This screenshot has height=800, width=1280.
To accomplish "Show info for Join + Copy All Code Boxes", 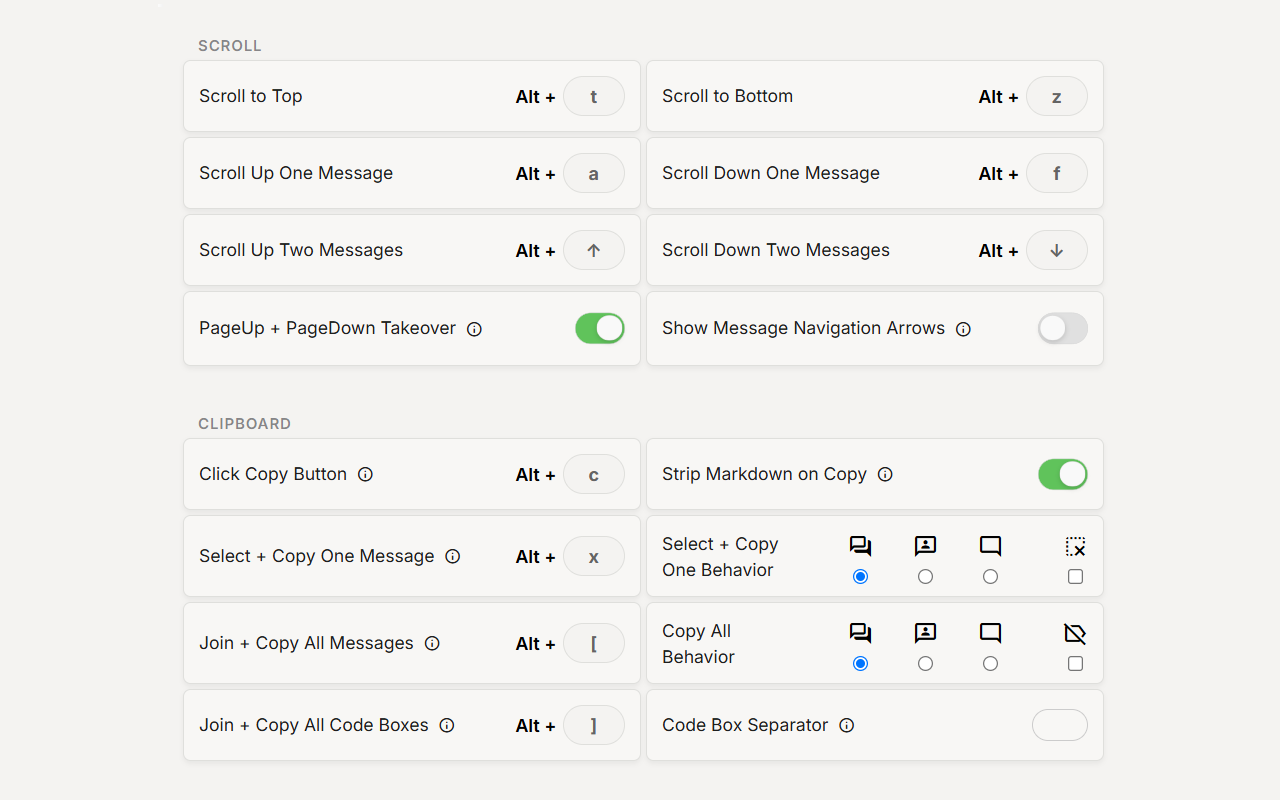I will coord(447,726).
